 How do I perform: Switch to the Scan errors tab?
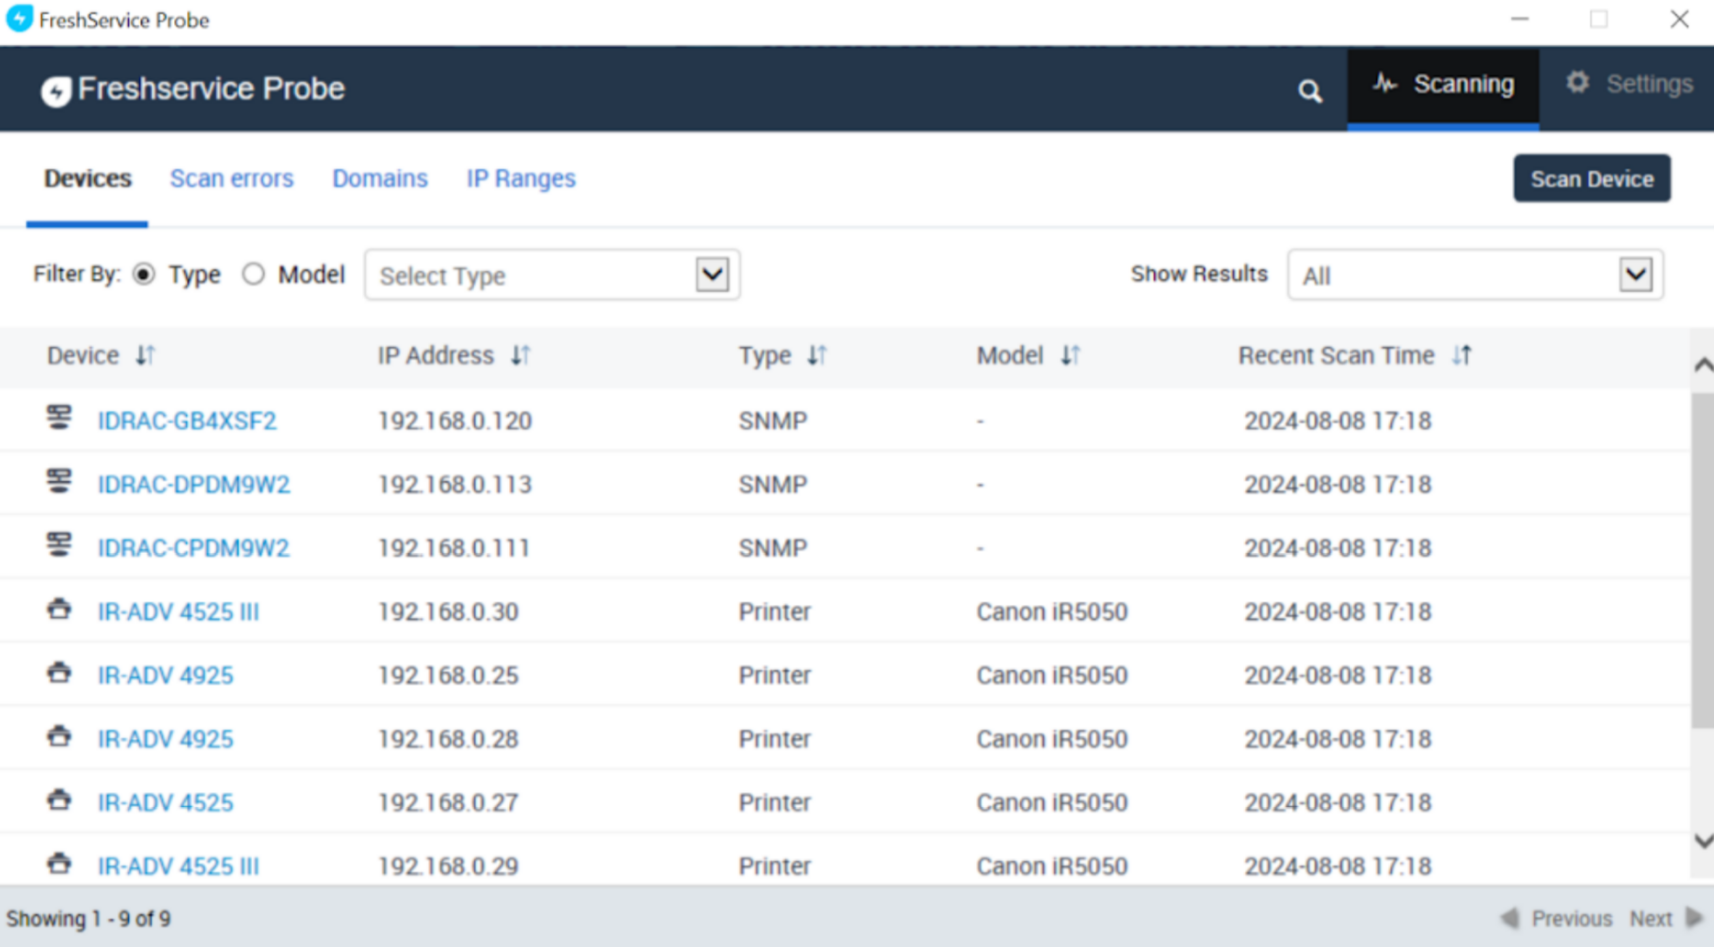point(231,179)
